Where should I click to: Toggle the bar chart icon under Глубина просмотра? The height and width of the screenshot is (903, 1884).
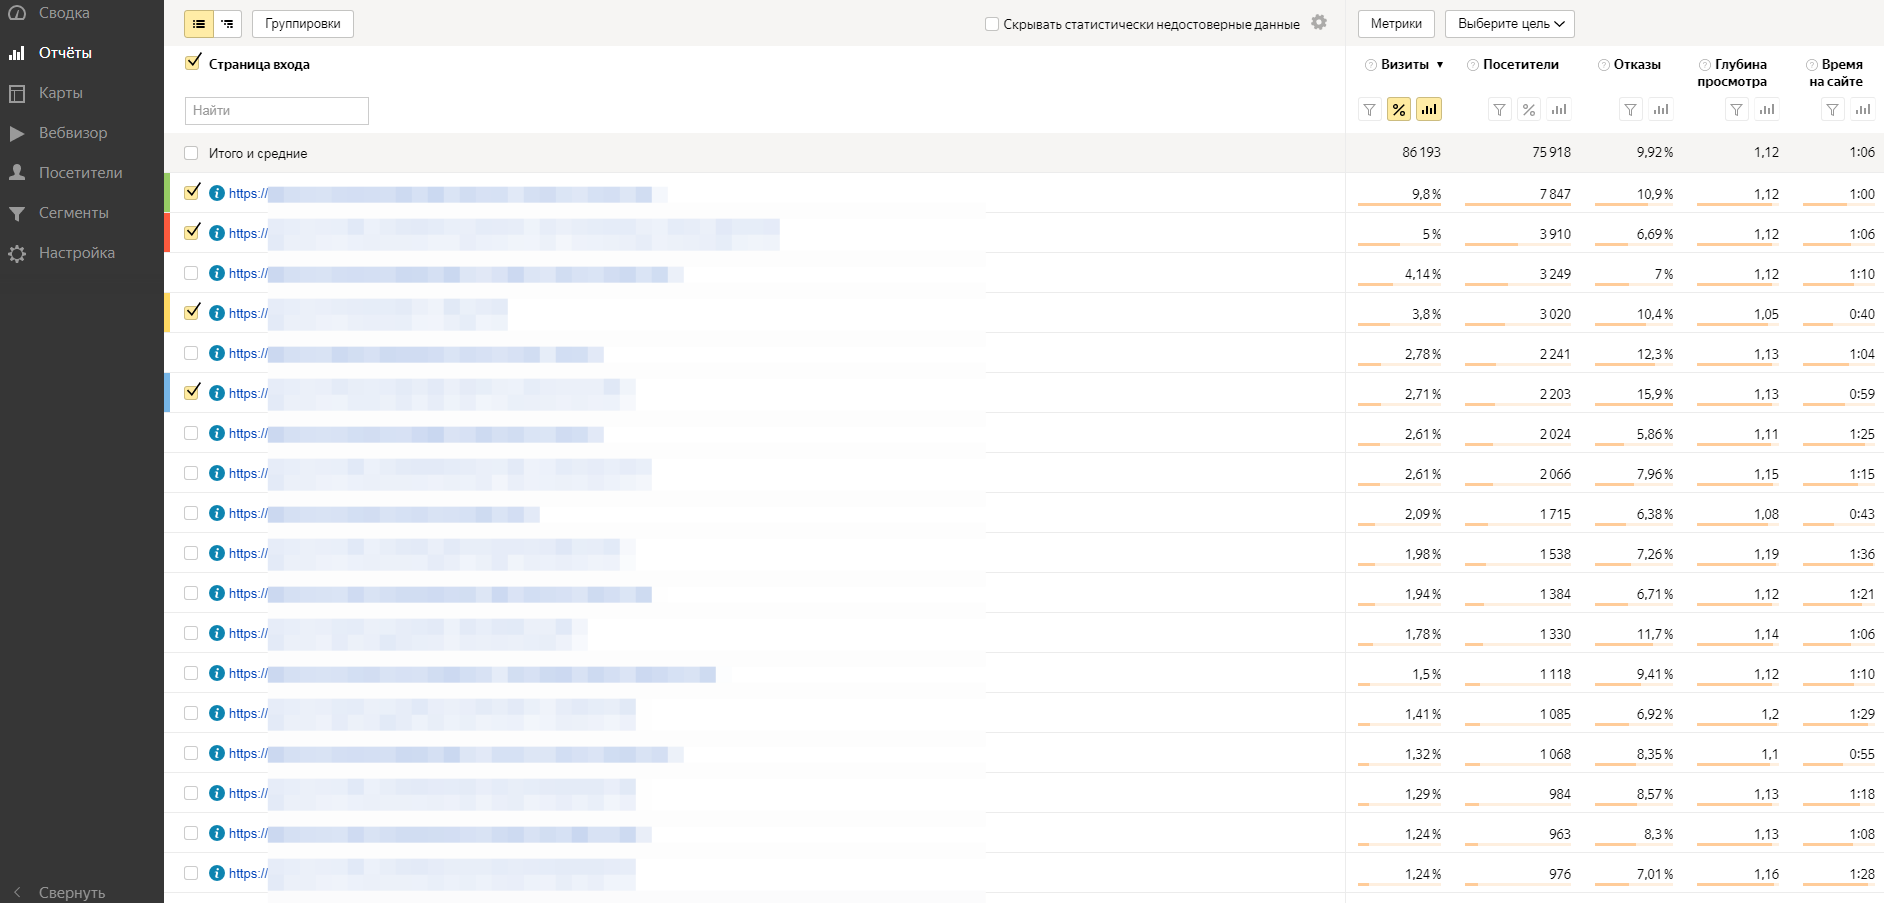coord(1767,110)
